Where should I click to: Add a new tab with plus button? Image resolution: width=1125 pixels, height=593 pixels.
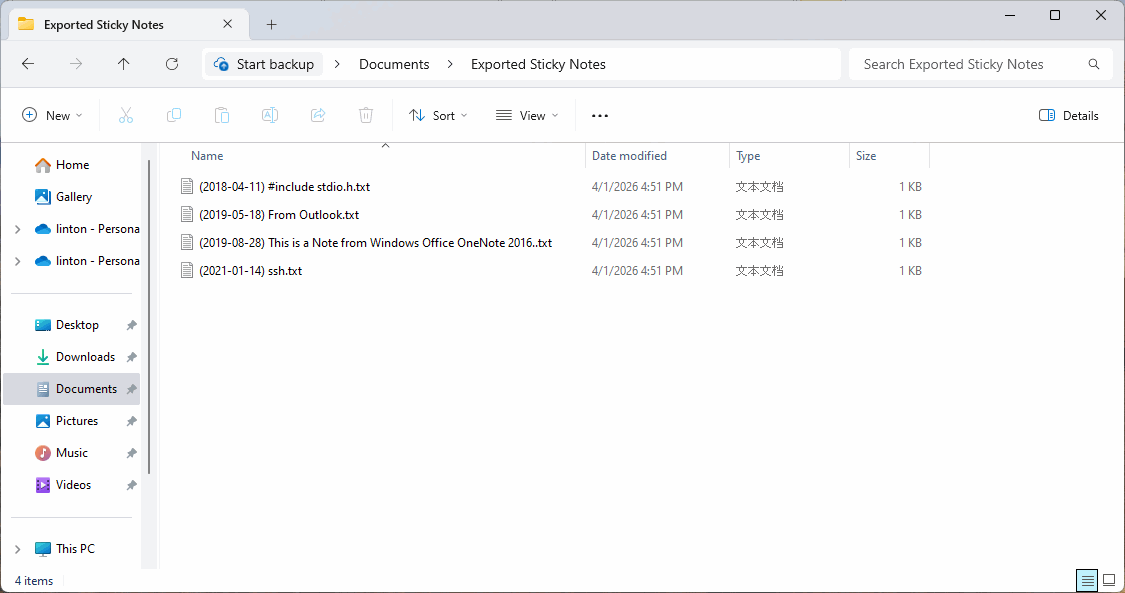(271, 25)
